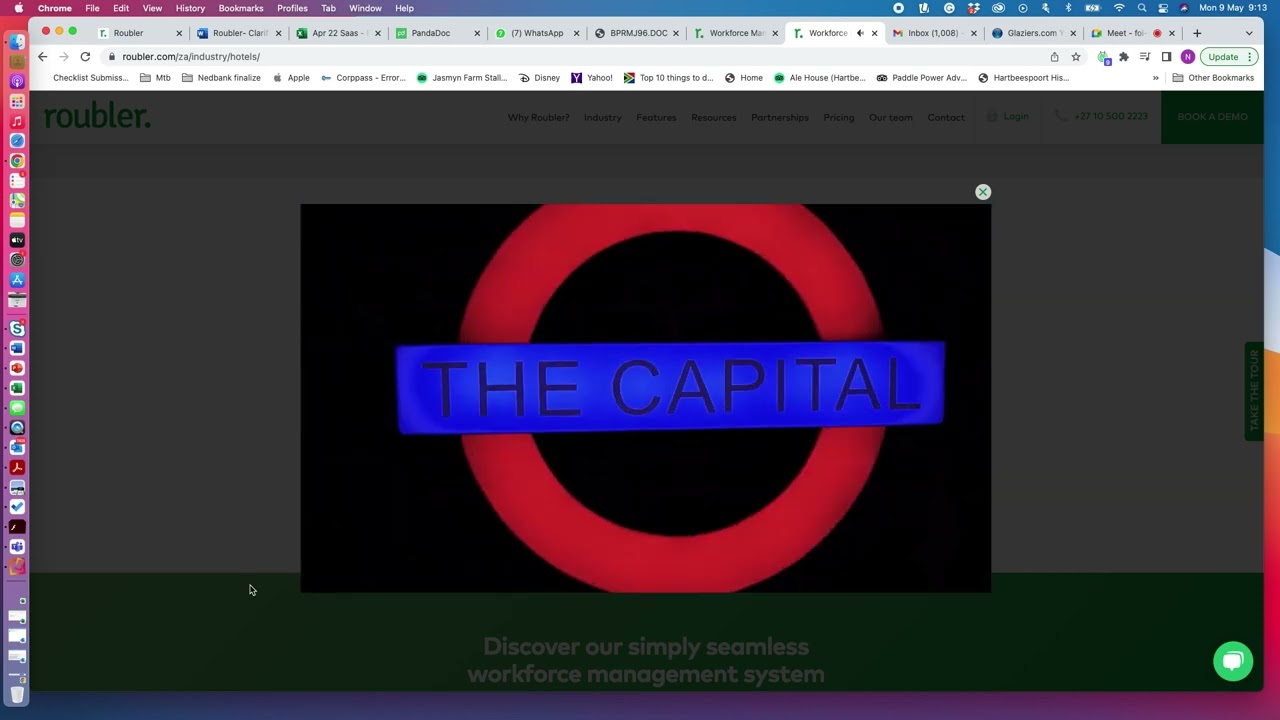The image size is (1280, 720).
Task: Mute the playing Workforce tab via speaker icon
Action: pos(860,33)
